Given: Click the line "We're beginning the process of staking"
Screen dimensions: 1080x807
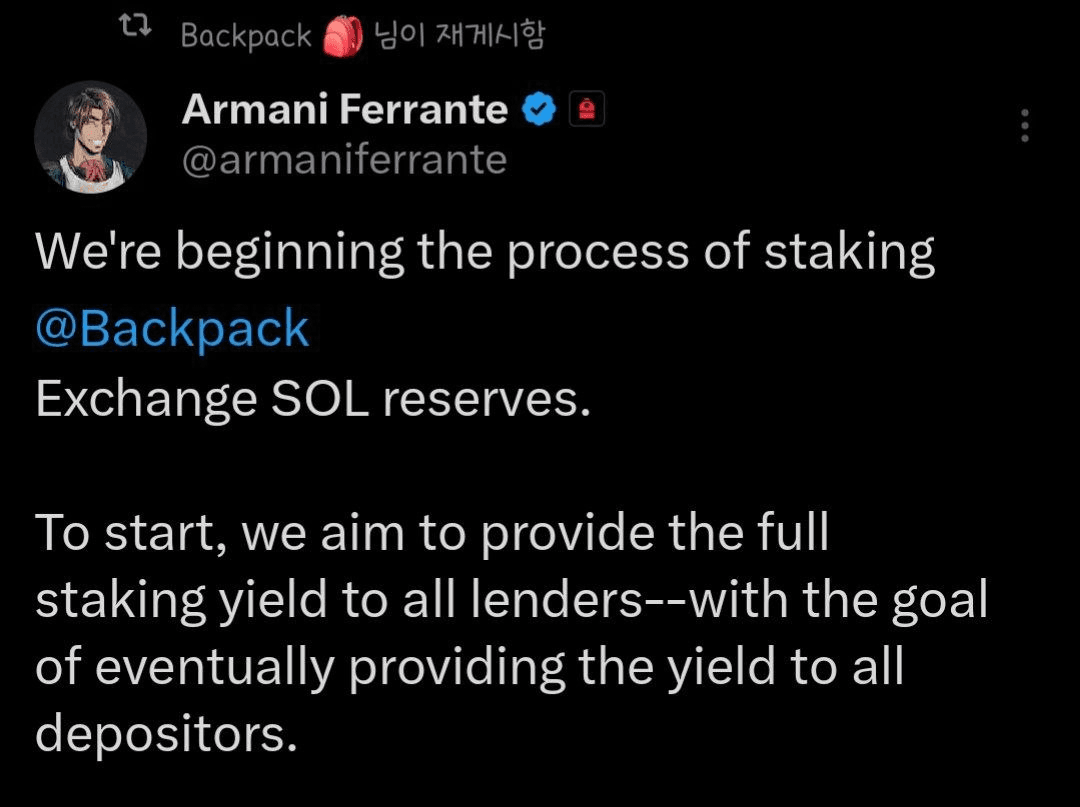Looking at the screenshot, I should tap(485, 253).
